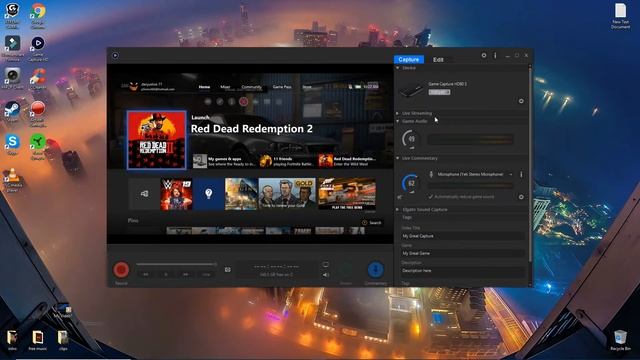Click the blue lightbulb tips tile

point(209,194)
